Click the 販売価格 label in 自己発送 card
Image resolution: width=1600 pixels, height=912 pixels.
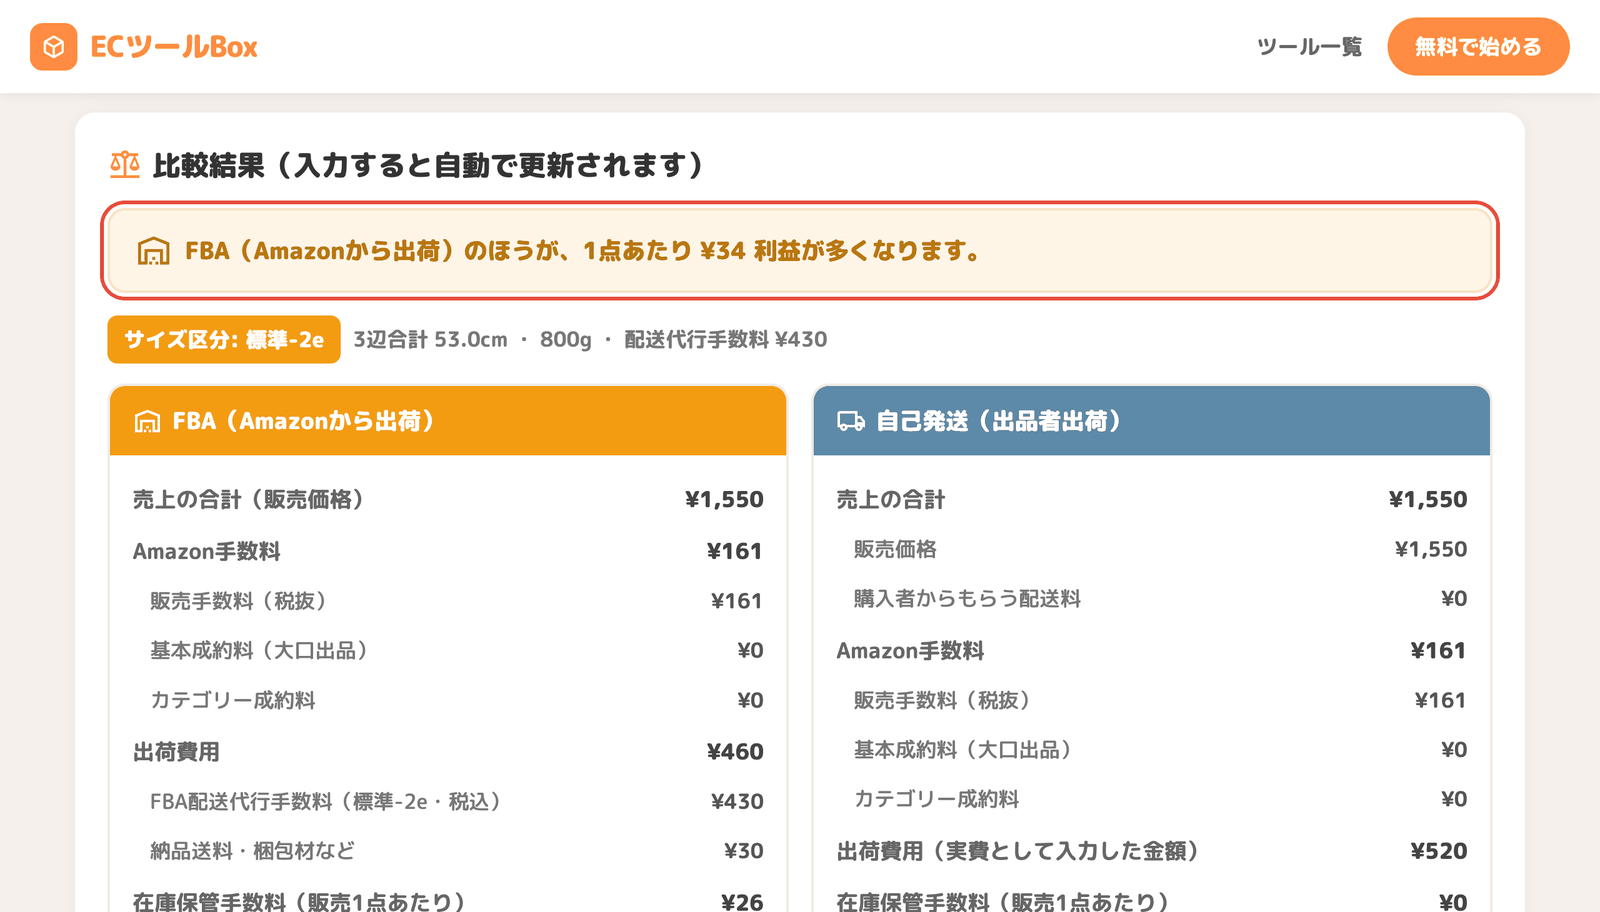(x=895, y=550)
